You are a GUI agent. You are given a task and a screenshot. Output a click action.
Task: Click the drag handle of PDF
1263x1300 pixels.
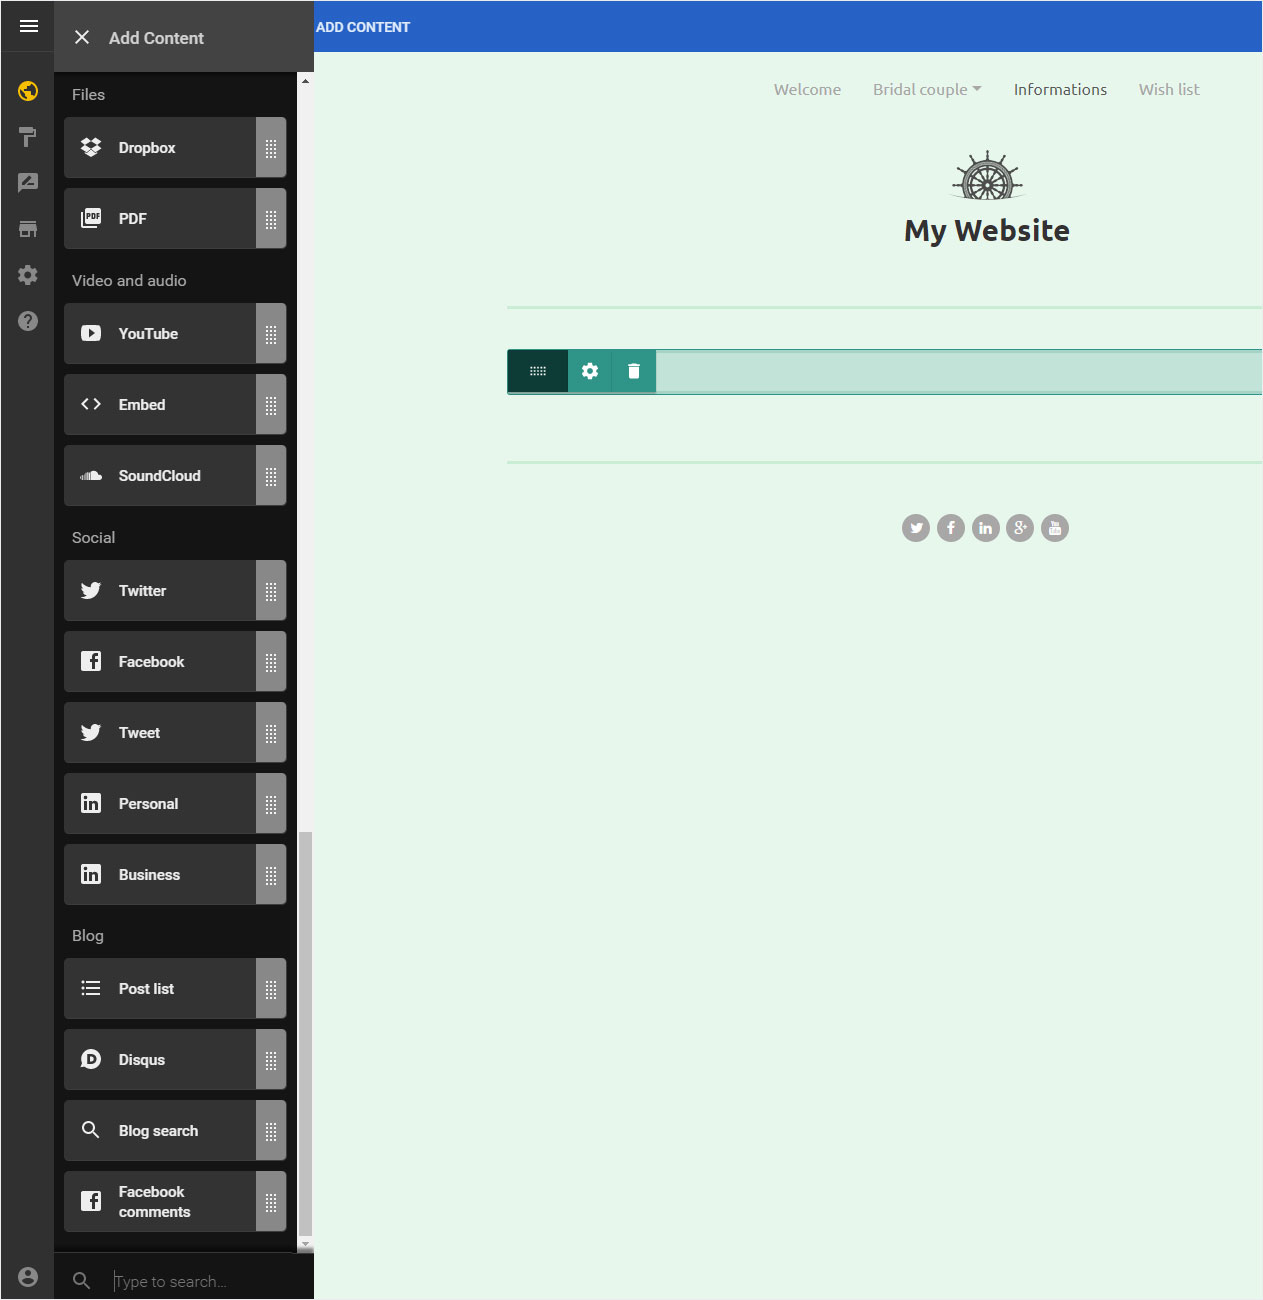(x=271, y=219)
